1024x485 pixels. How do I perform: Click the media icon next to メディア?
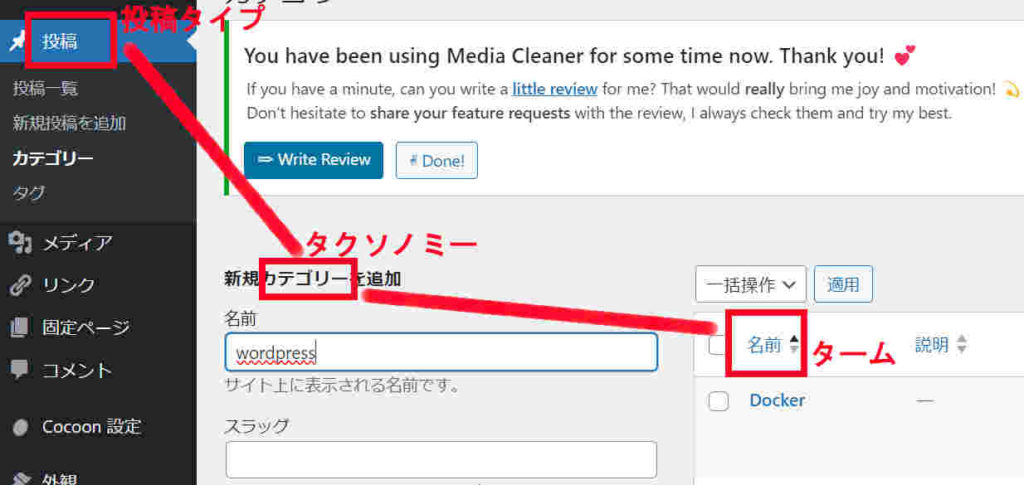[19, 243]
